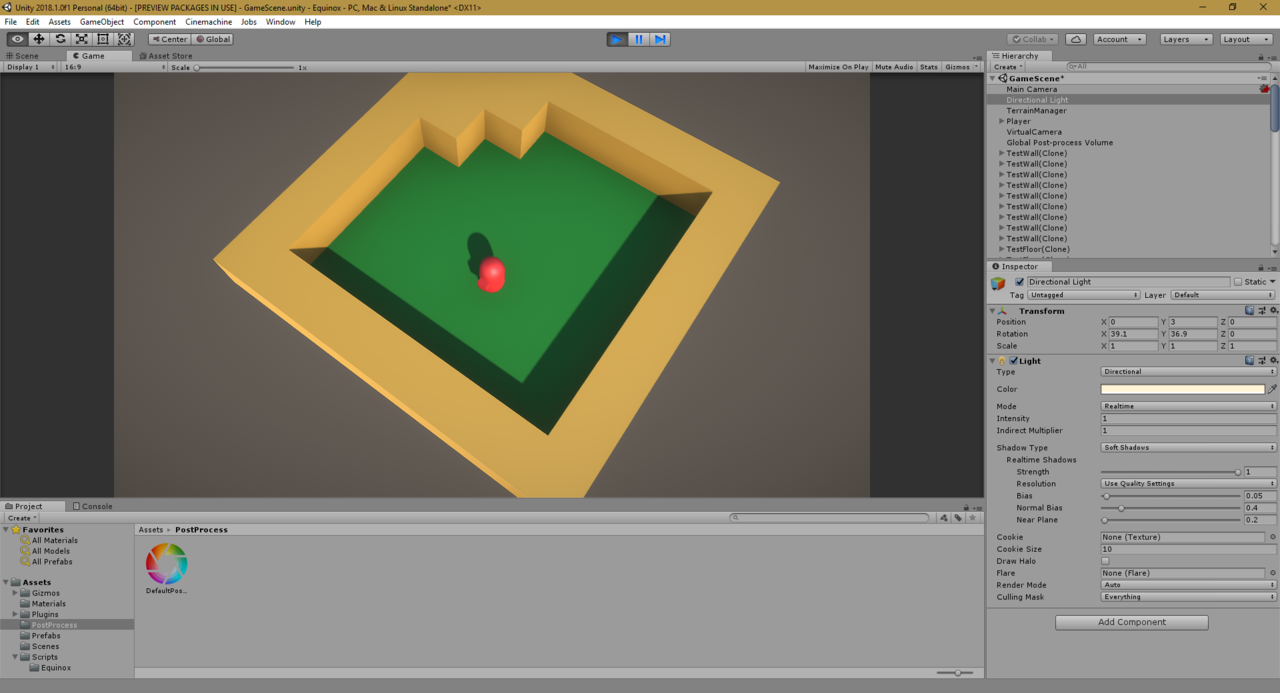The height and width of the screenshot is (693, 1280).
Task: Click the cloud services icon
Action: point(1076,39)
